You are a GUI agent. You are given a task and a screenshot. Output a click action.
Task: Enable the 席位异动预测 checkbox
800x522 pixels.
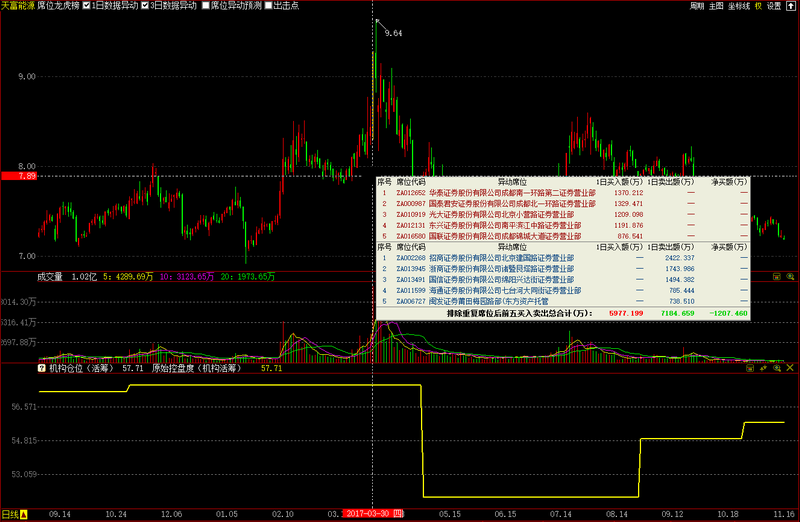pos(205,6)
